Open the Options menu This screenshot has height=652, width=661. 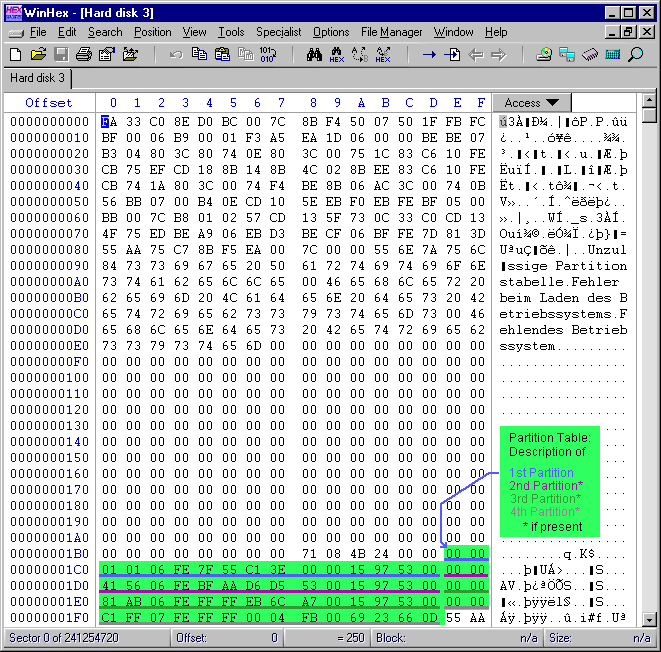point(331,32)
